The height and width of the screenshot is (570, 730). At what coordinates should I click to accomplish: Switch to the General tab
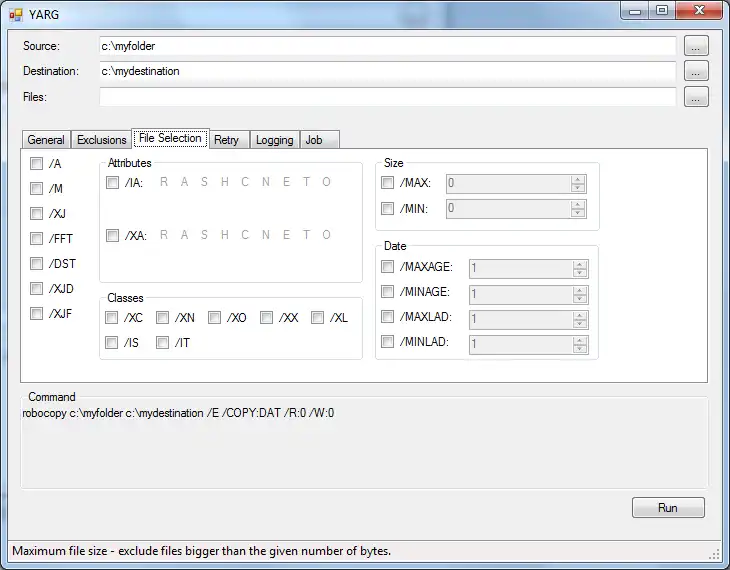tap(46, 140)
